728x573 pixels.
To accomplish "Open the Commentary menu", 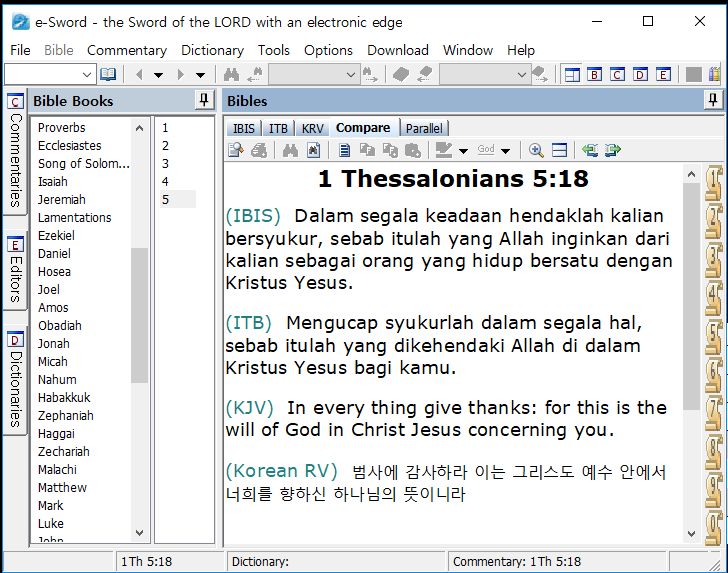I will click(x=127, y=50).
